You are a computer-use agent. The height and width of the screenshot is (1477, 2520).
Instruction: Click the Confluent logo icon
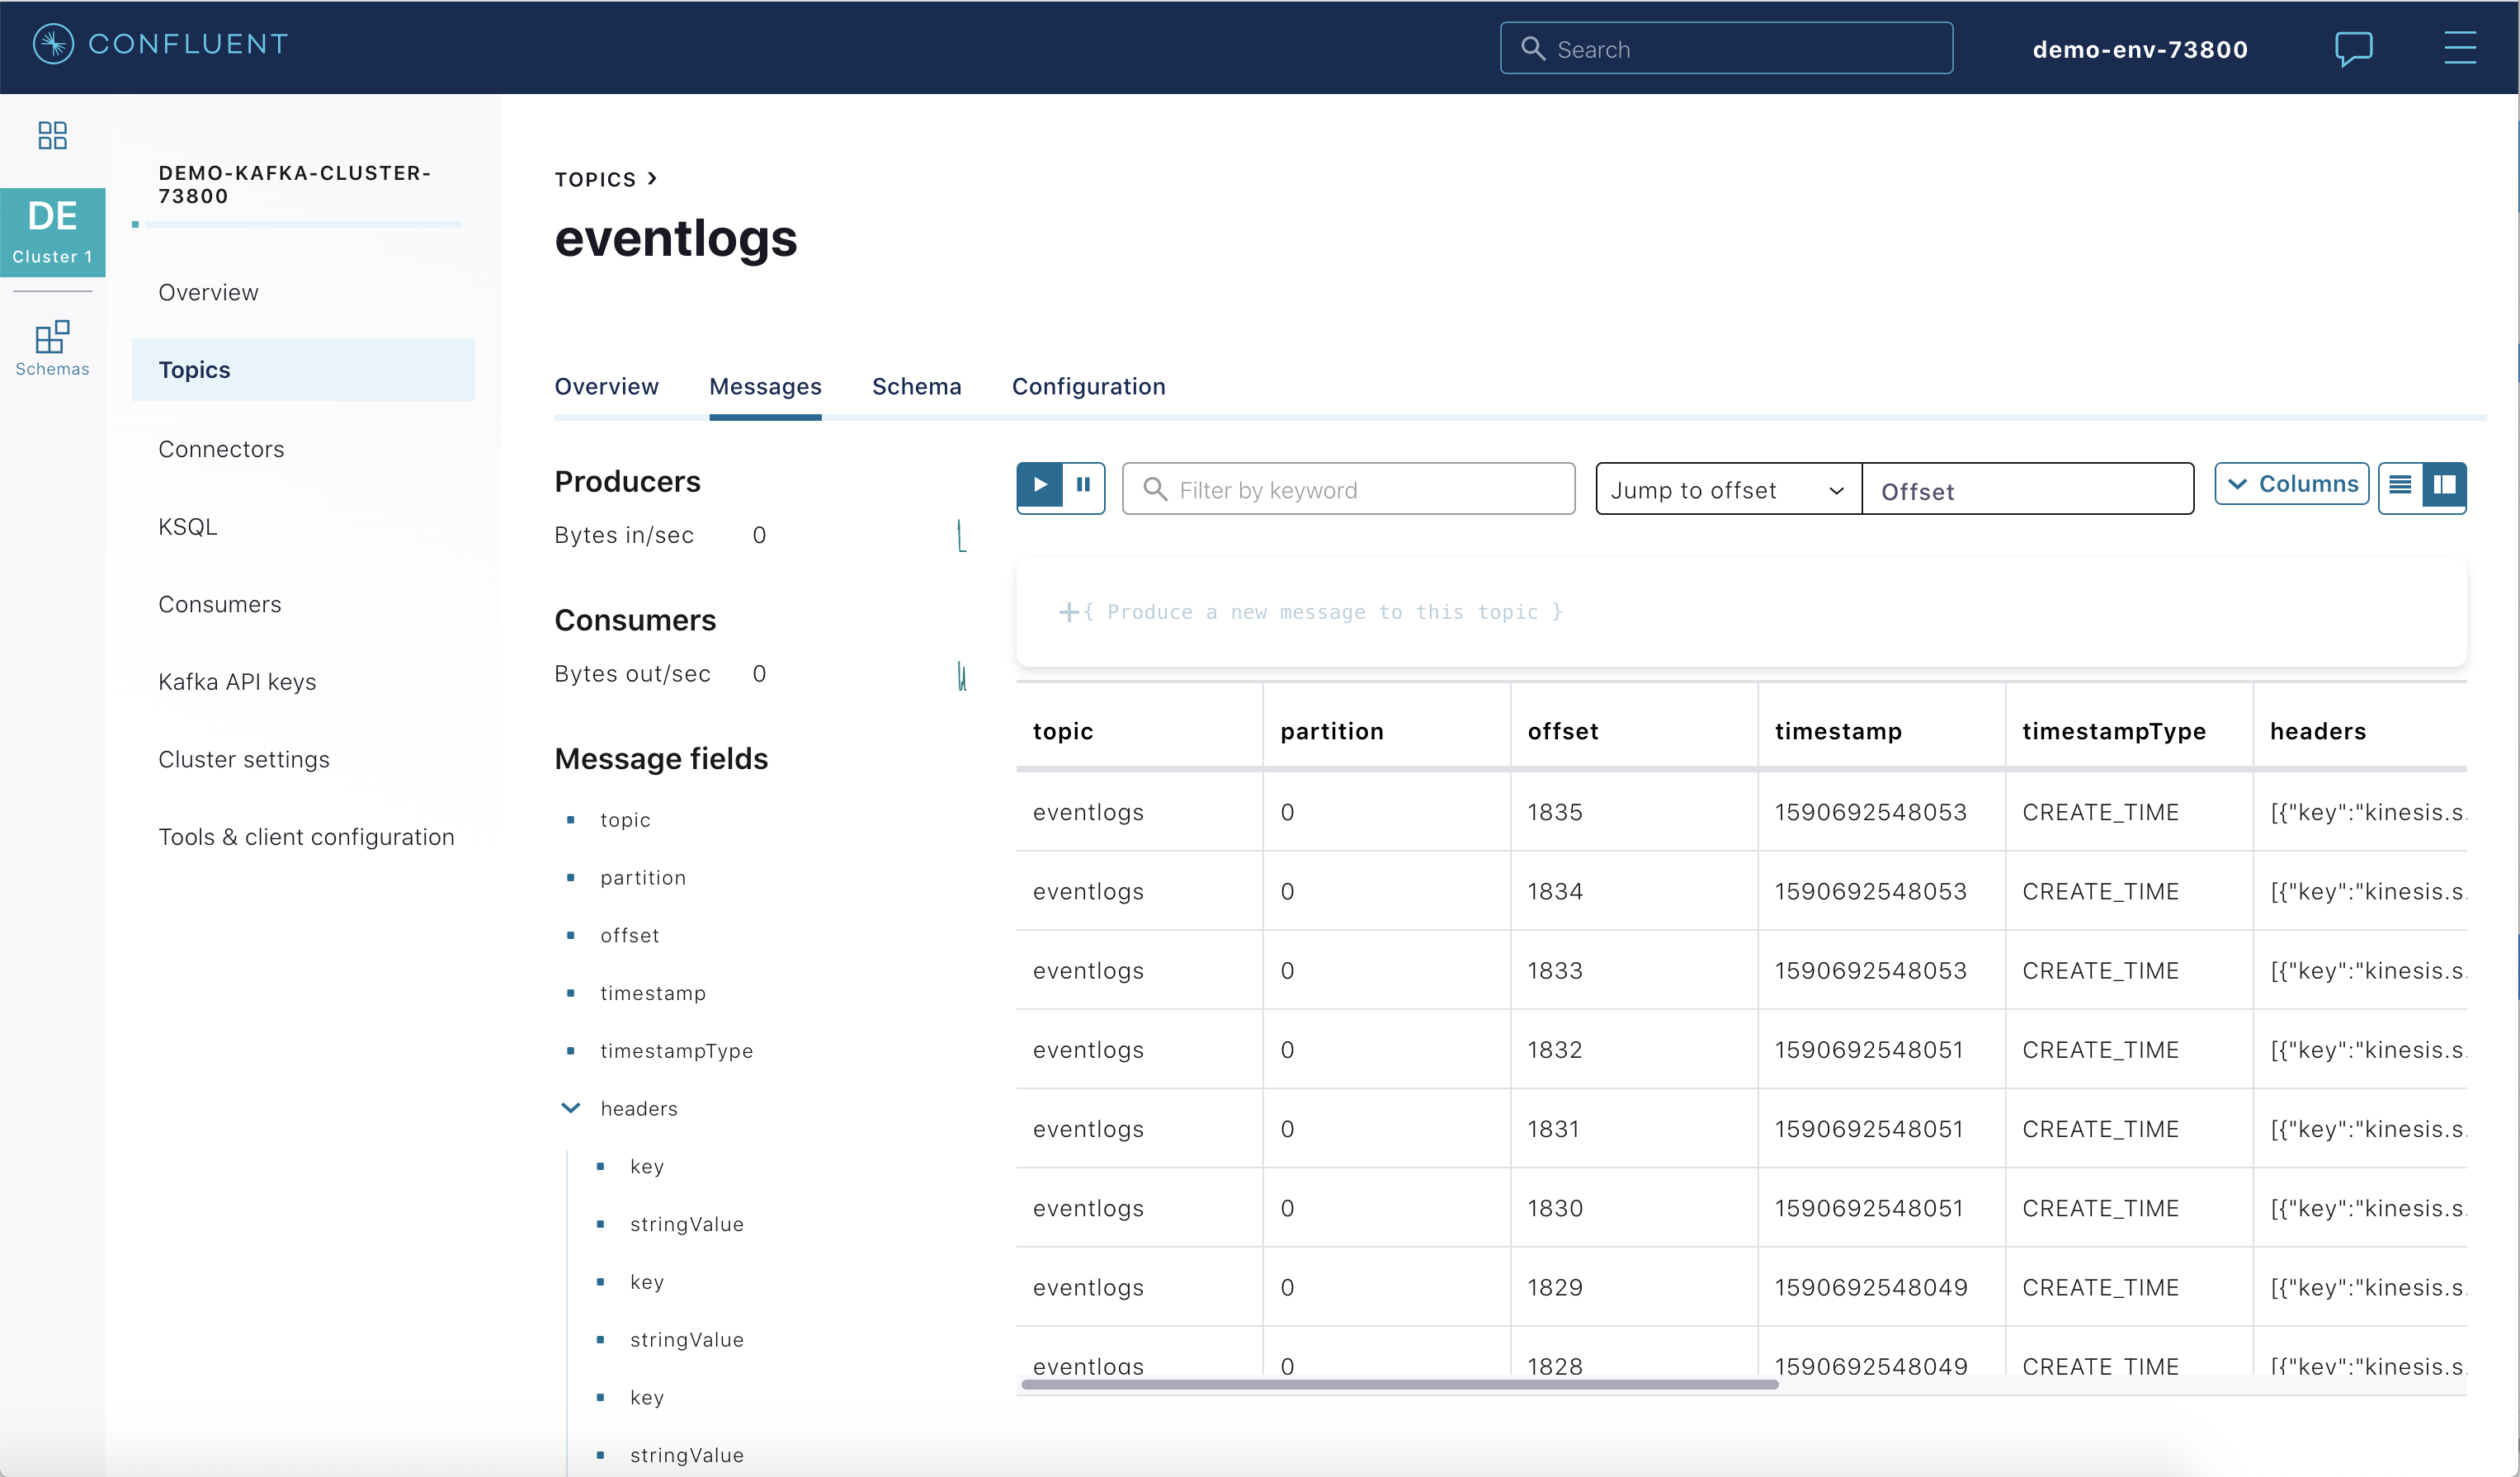coord(53,44)
